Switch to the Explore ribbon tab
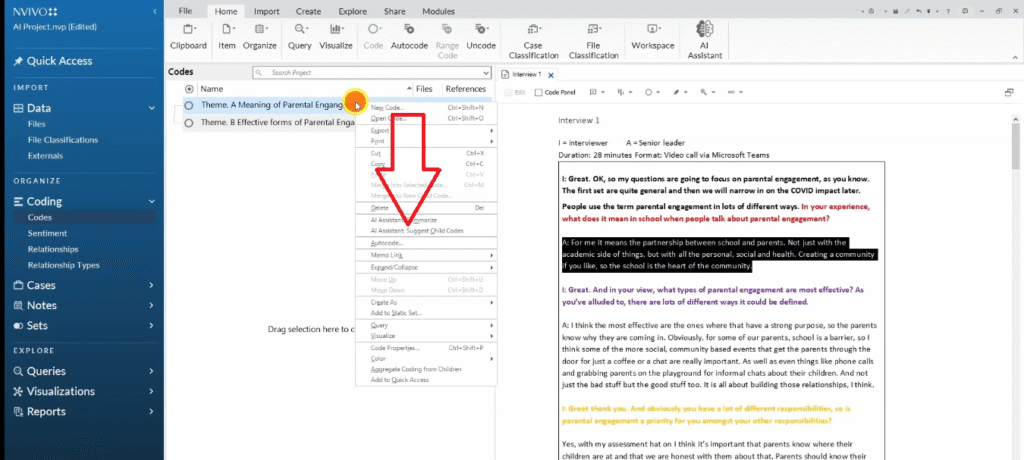This screenshot has width=1024, height=460. 351,10
